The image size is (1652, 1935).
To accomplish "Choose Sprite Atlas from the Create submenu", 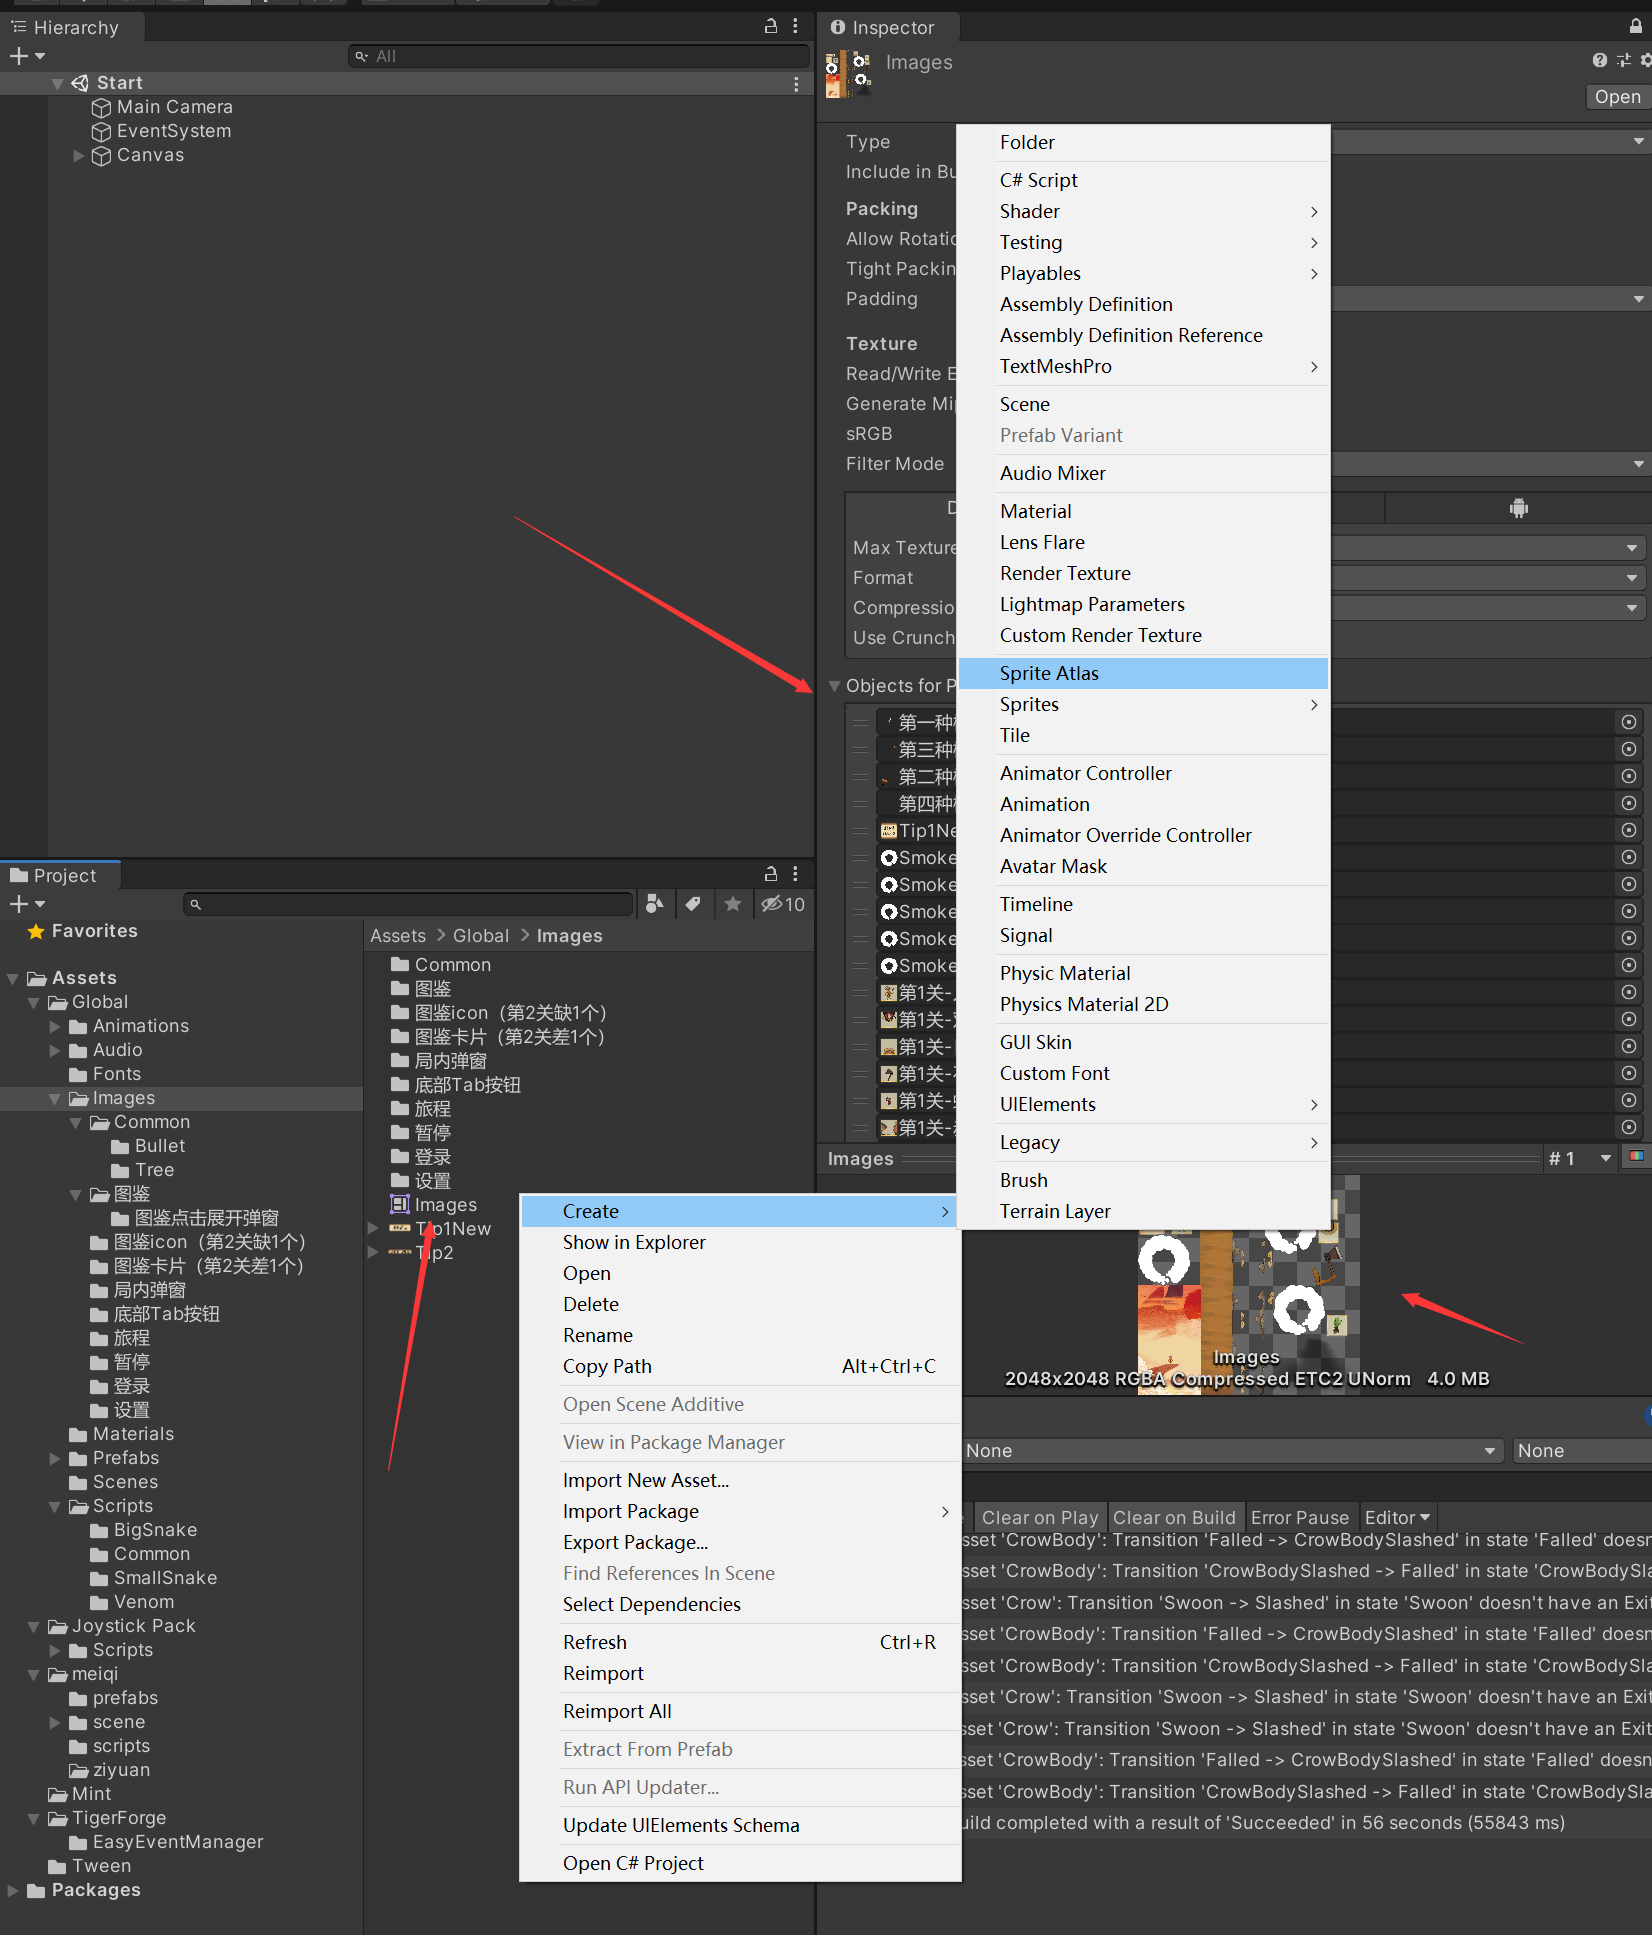I will [1048, 673].
